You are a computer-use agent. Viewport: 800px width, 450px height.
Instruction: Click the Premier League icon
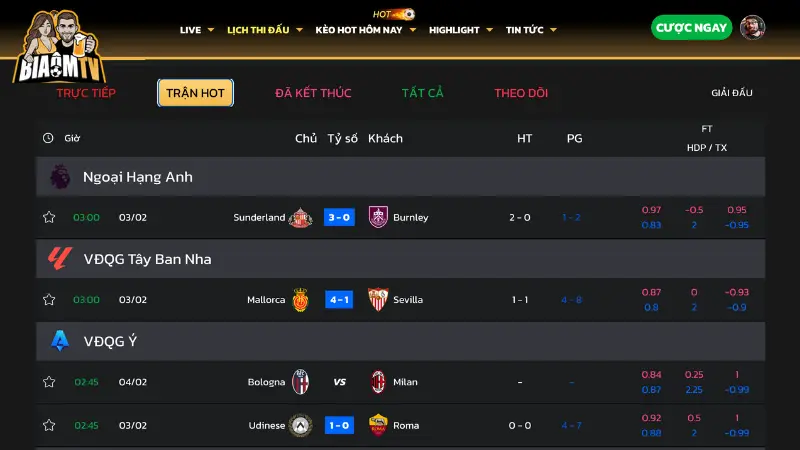coord(60,177)
